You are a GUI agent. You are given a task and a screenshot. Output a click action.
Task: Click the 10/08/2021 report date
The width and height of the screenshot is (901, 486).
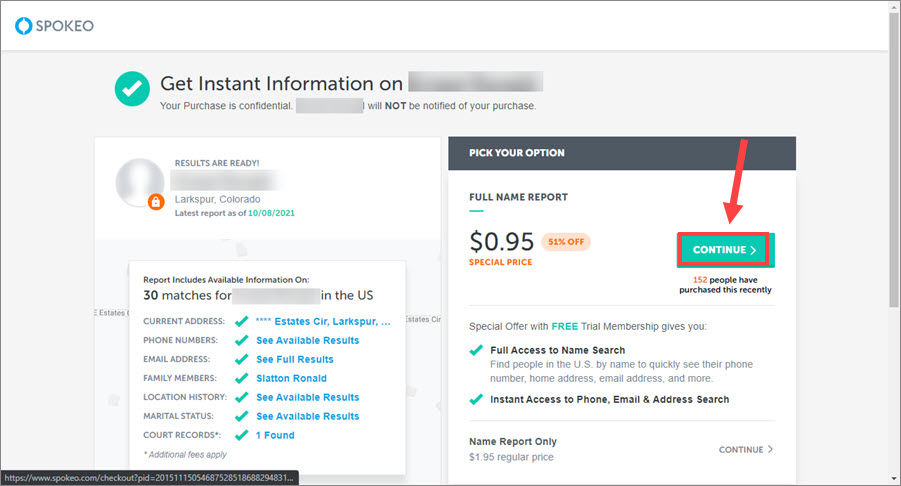pos(271,213)
